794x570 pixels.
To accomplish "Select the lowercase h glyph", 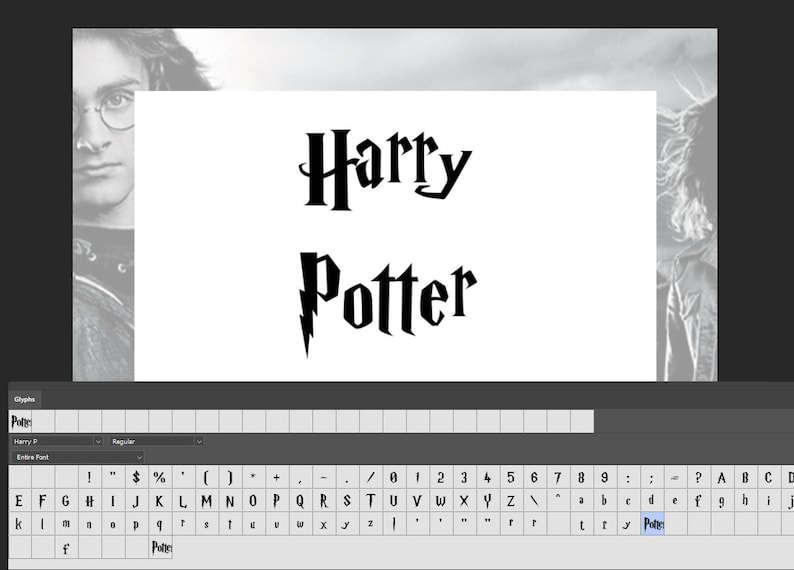I will point(745,501).
